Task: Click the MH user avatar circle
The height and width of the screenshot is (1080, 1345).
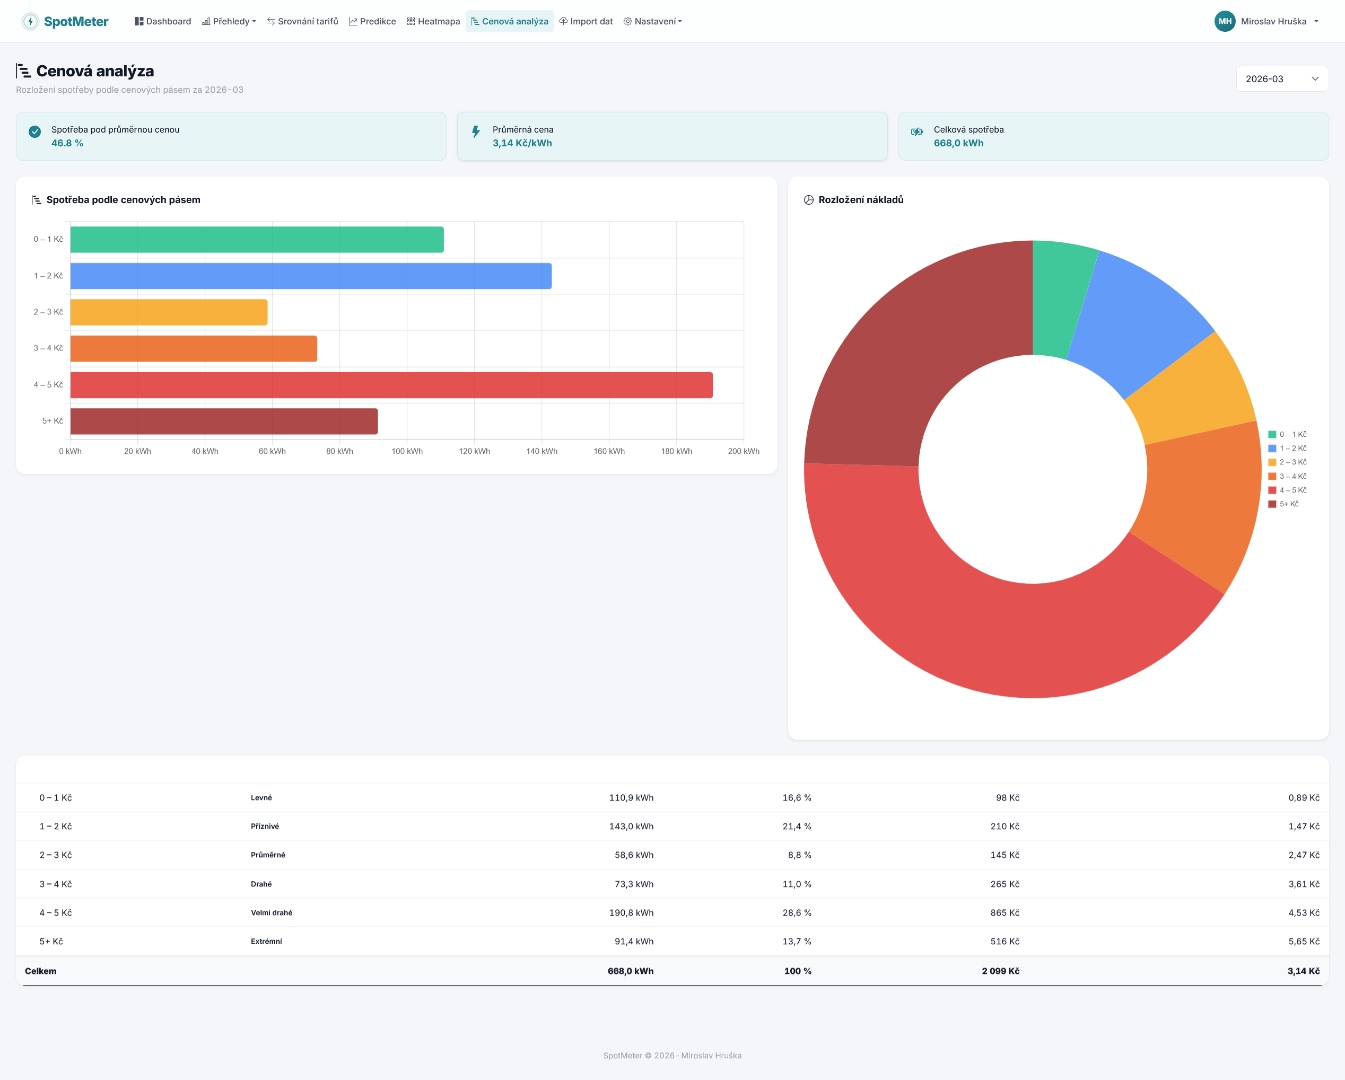Action: 1225,21
